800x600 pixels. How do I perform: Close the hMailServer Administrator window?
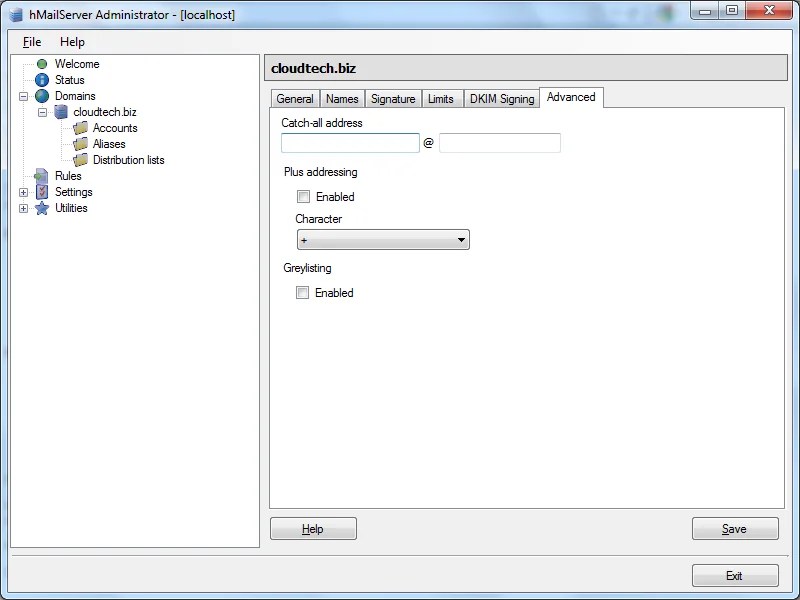point(769,11)
